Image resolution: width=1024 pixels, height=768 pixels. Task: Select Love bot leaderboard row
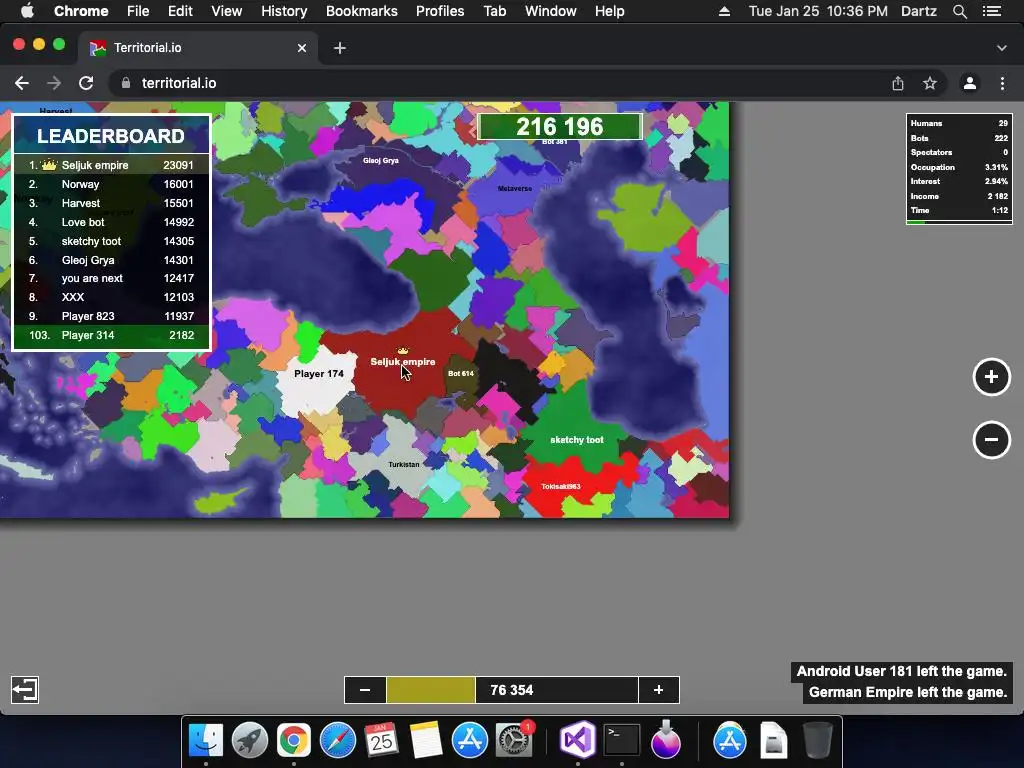pos(112,222)
